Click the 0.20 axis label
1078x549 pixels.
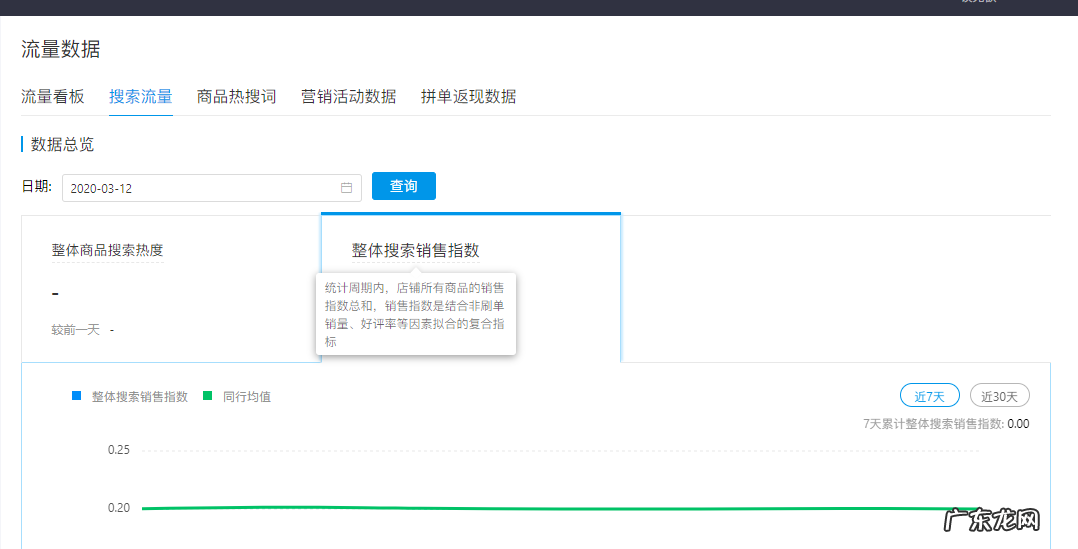pos(118,508)
